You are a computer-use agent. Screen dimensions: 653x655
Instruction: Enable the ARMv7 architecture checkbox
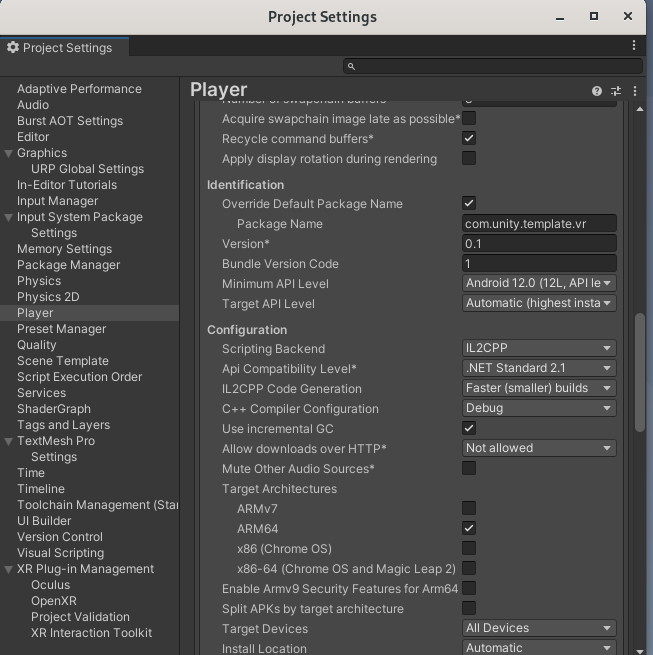pyautogui.click(x=469, y=508)
